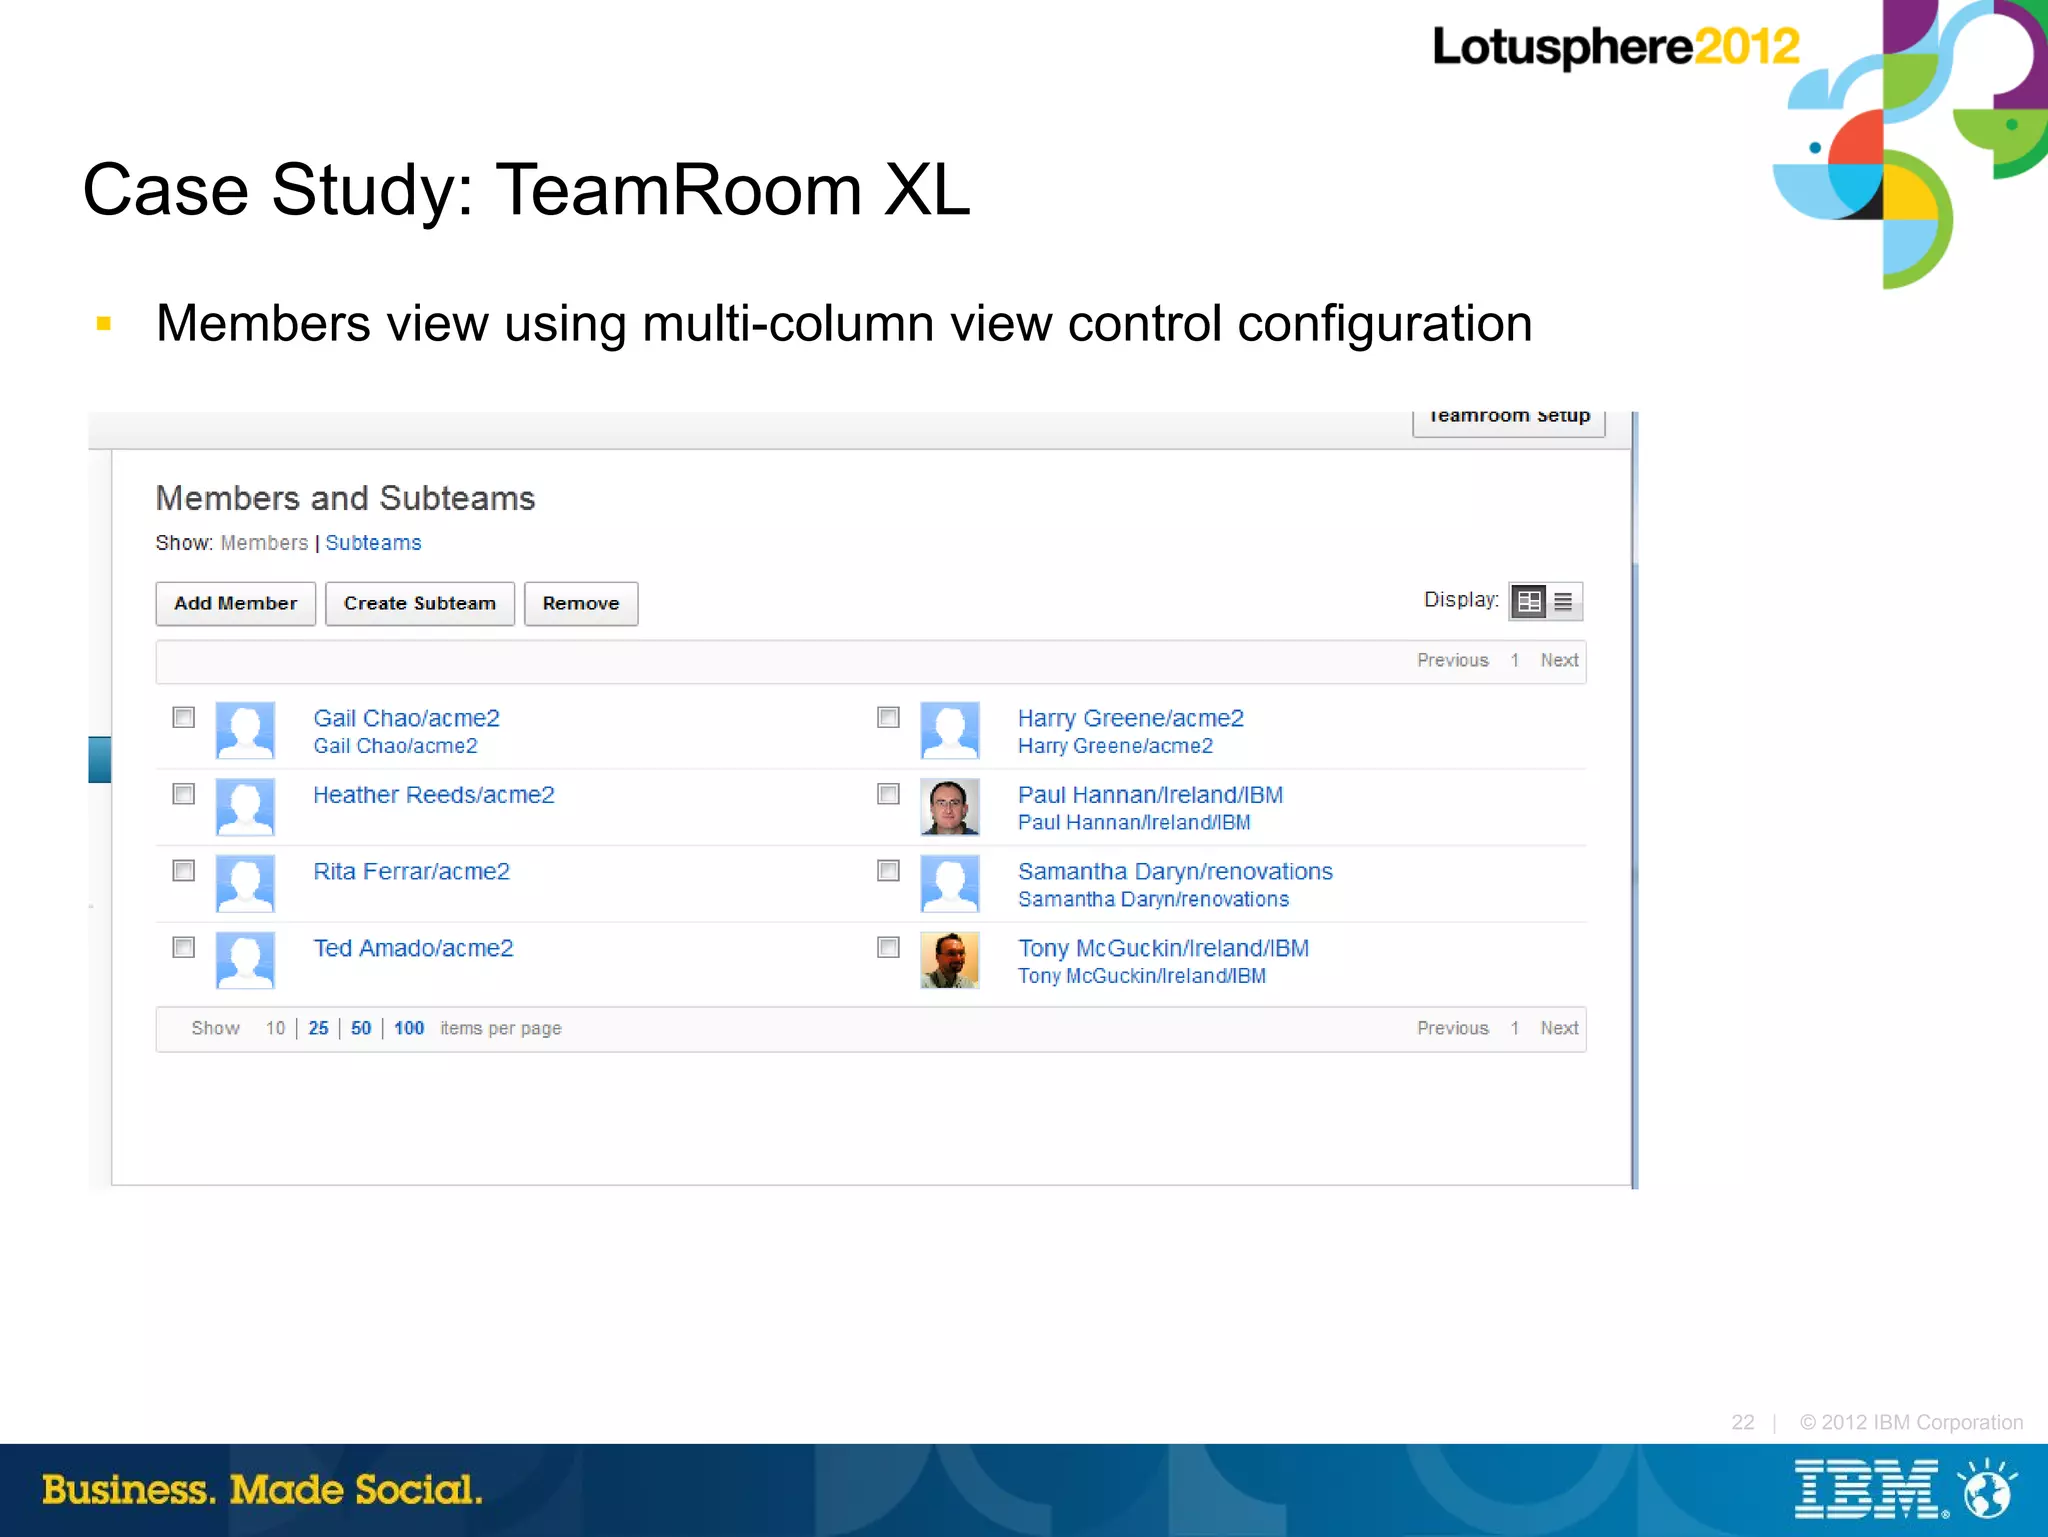Show the Members list

(264, 543)
